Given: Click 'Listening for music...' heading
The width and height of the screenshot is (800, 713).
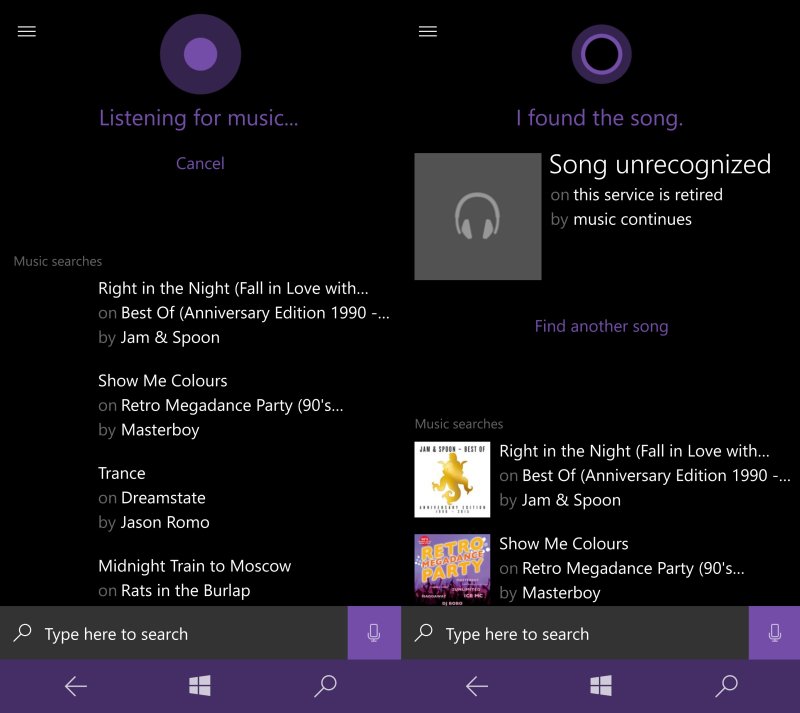Looking at the screenshot, I should tap(198, 118).
